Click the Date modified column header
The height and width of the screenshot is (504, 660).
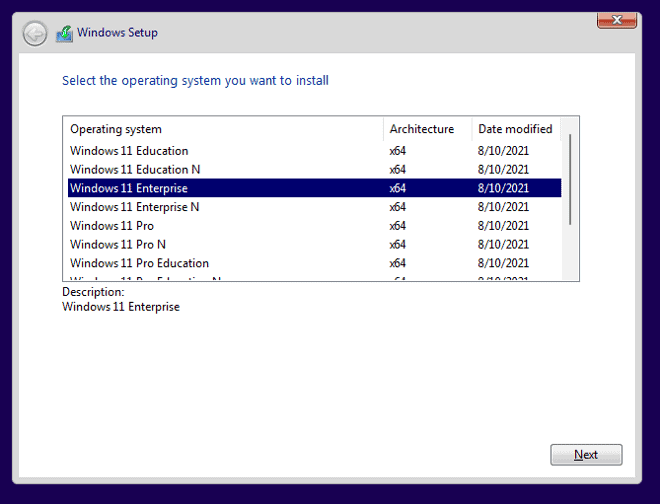516,129
